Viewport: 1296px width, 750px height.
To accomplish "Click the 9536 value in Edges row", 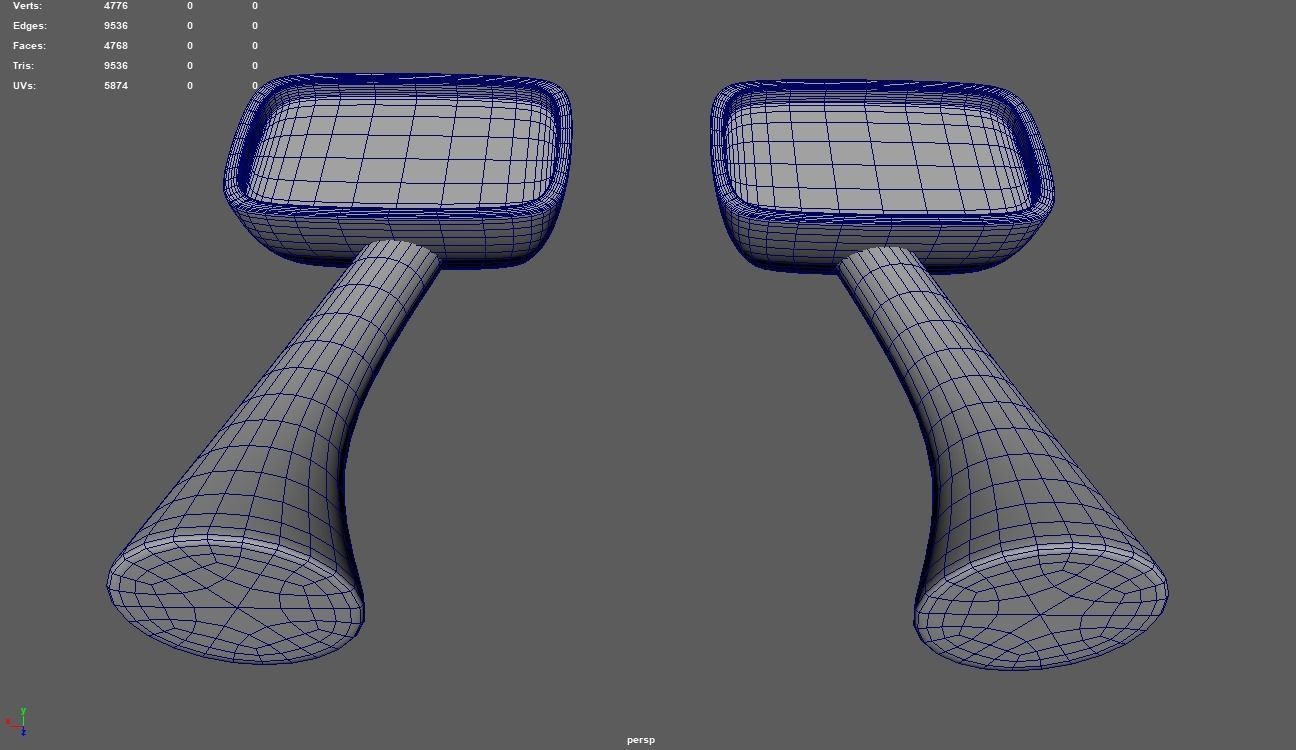I will [116, 26].
